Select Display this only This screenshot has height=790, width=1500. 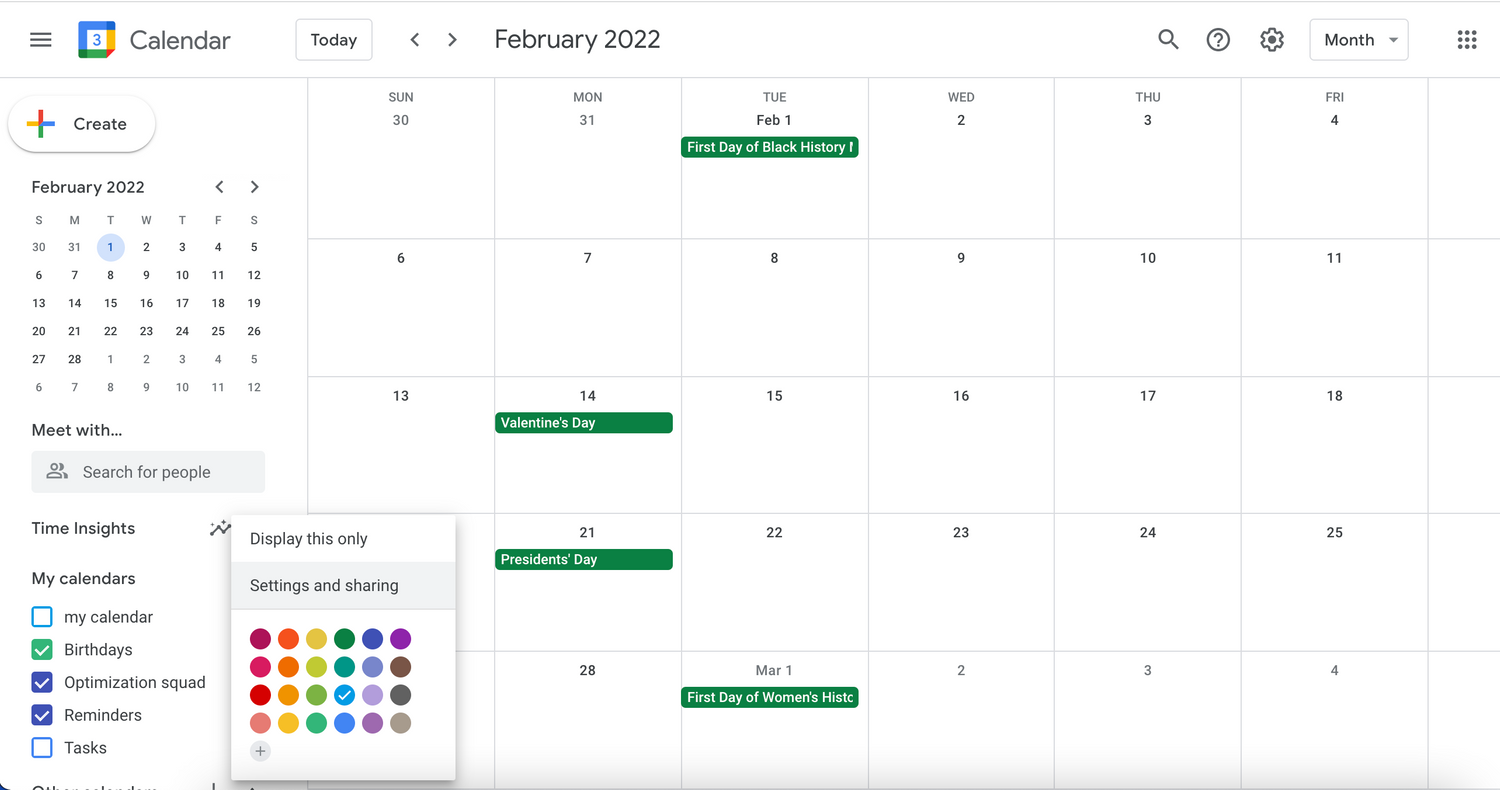307,538
